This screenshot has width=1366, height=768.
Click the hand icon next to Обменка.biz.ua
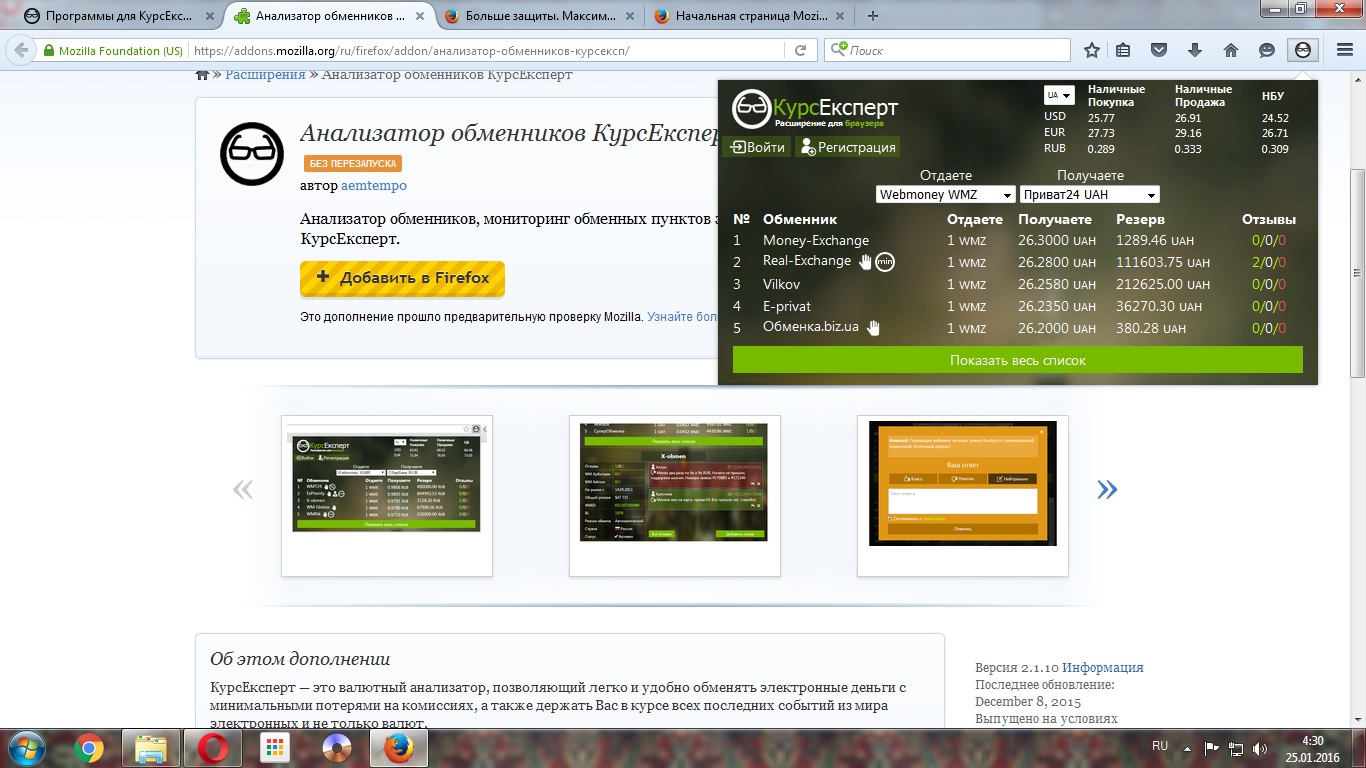(x=873, y=327)
